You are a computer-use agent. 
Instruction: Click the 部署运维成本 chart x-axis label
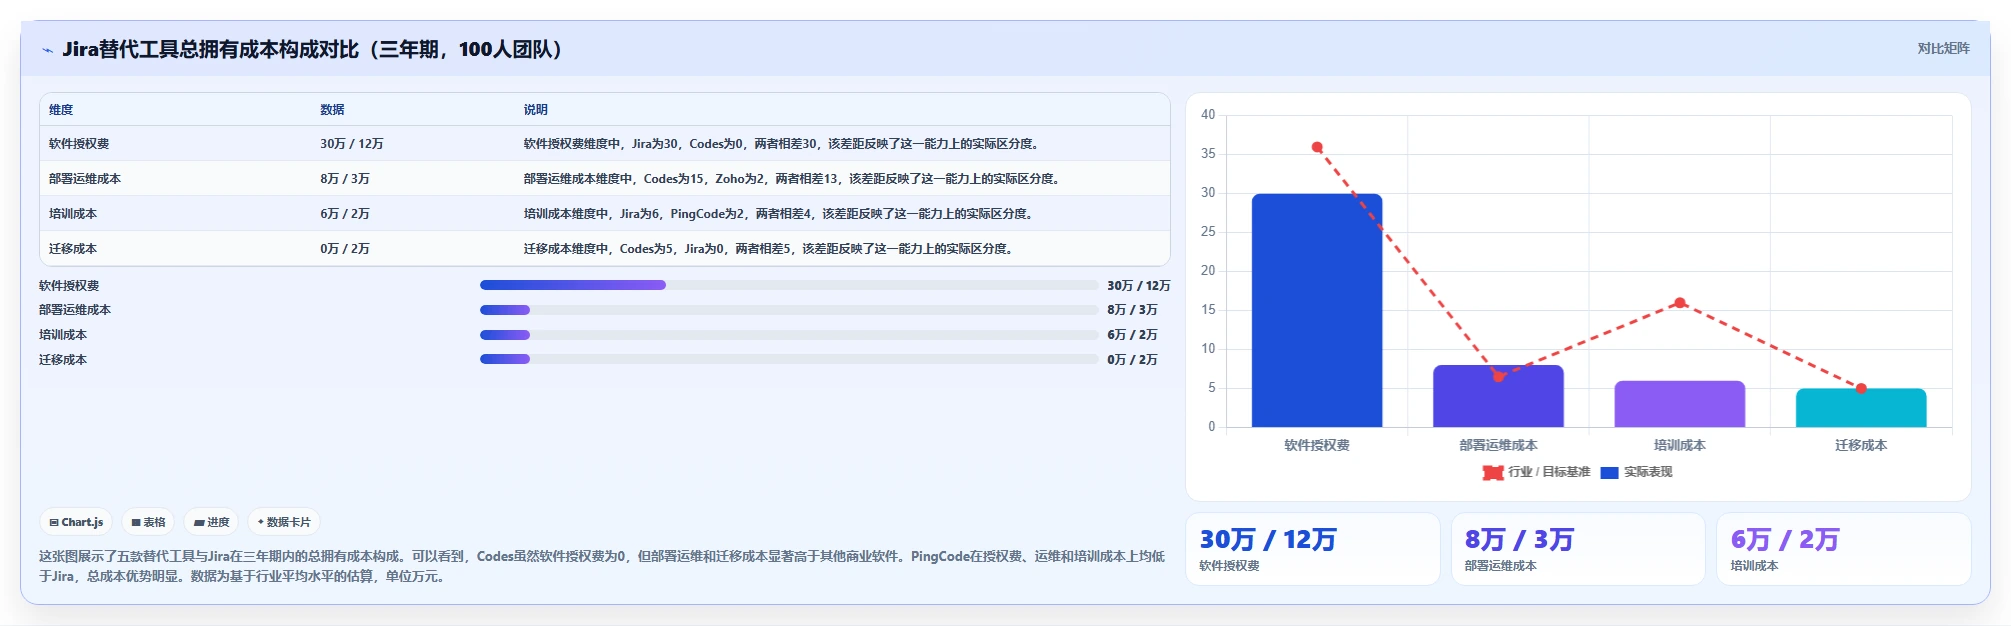1498,445
